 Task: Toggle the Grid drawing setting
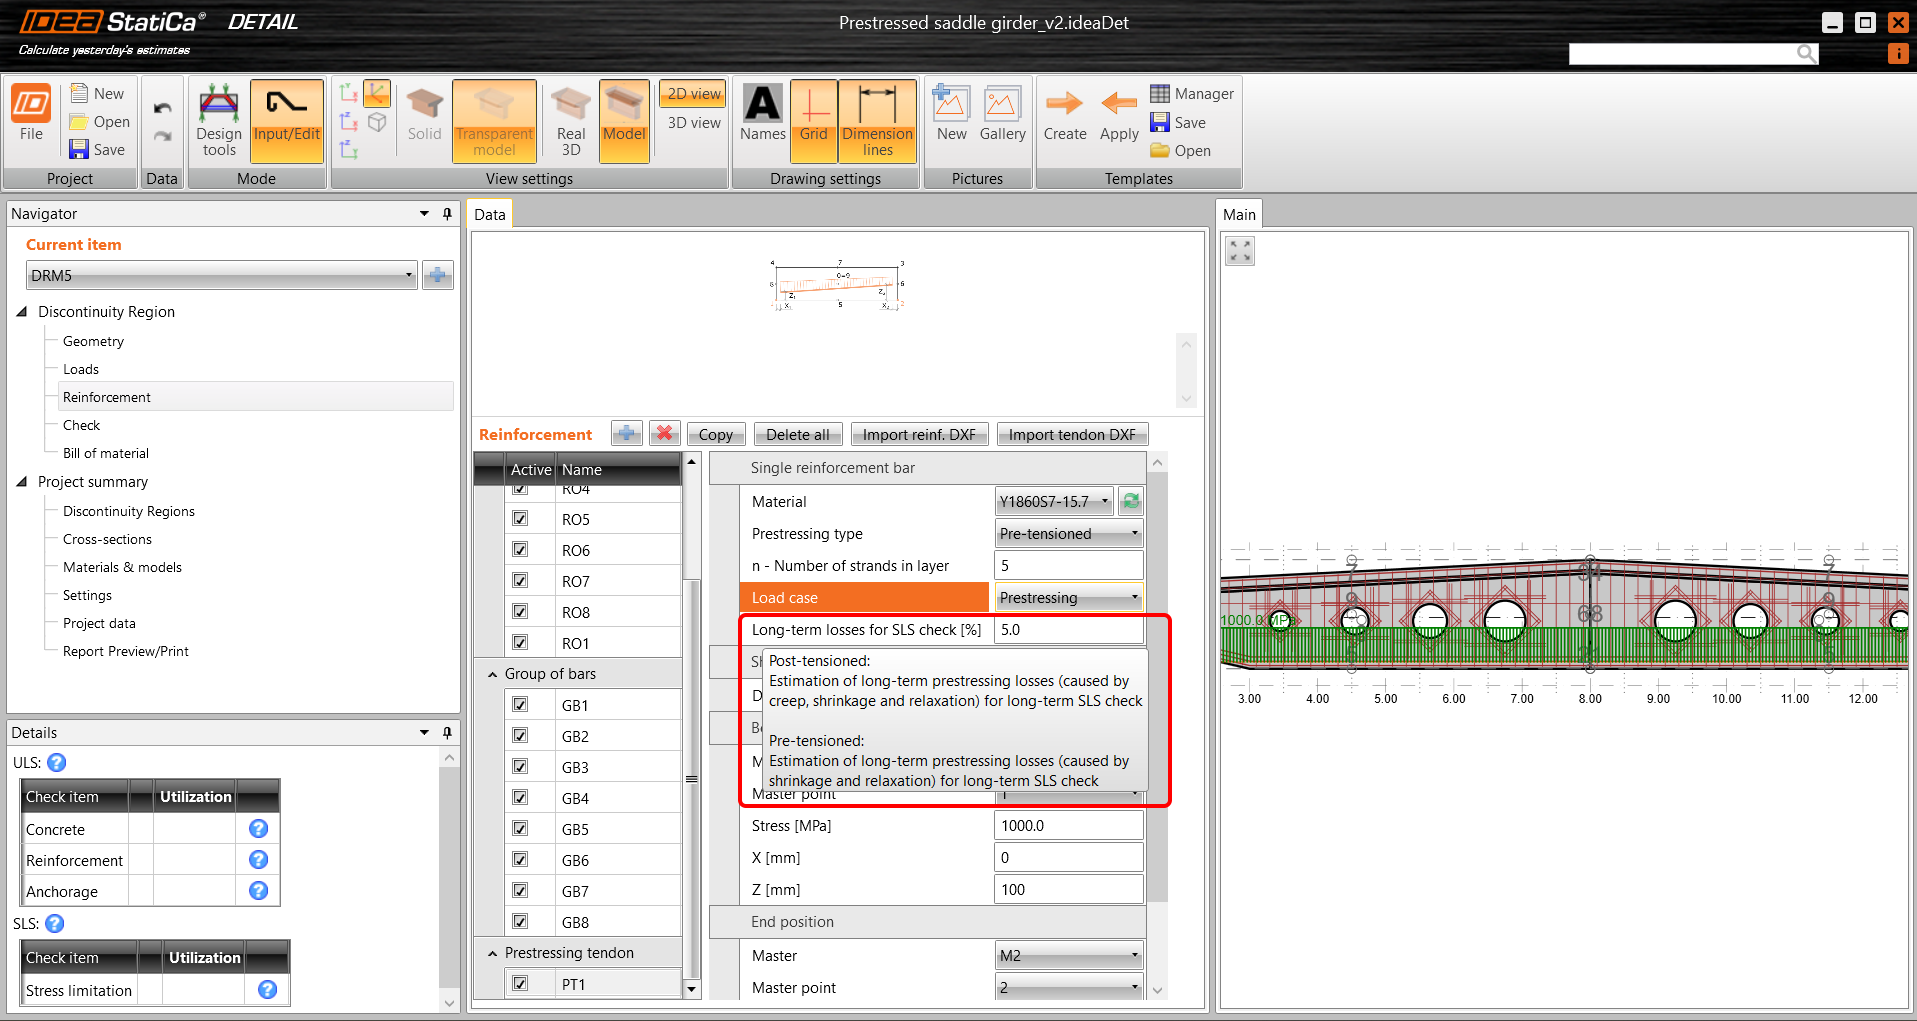tap(813, 121)
